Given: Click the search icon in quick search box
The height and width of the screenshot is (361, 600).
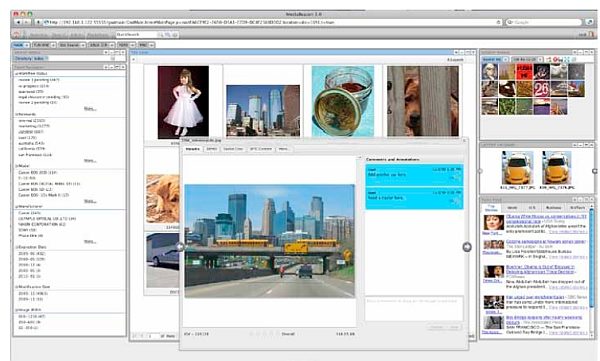Looking at the screenshot, I should [160, 34].
